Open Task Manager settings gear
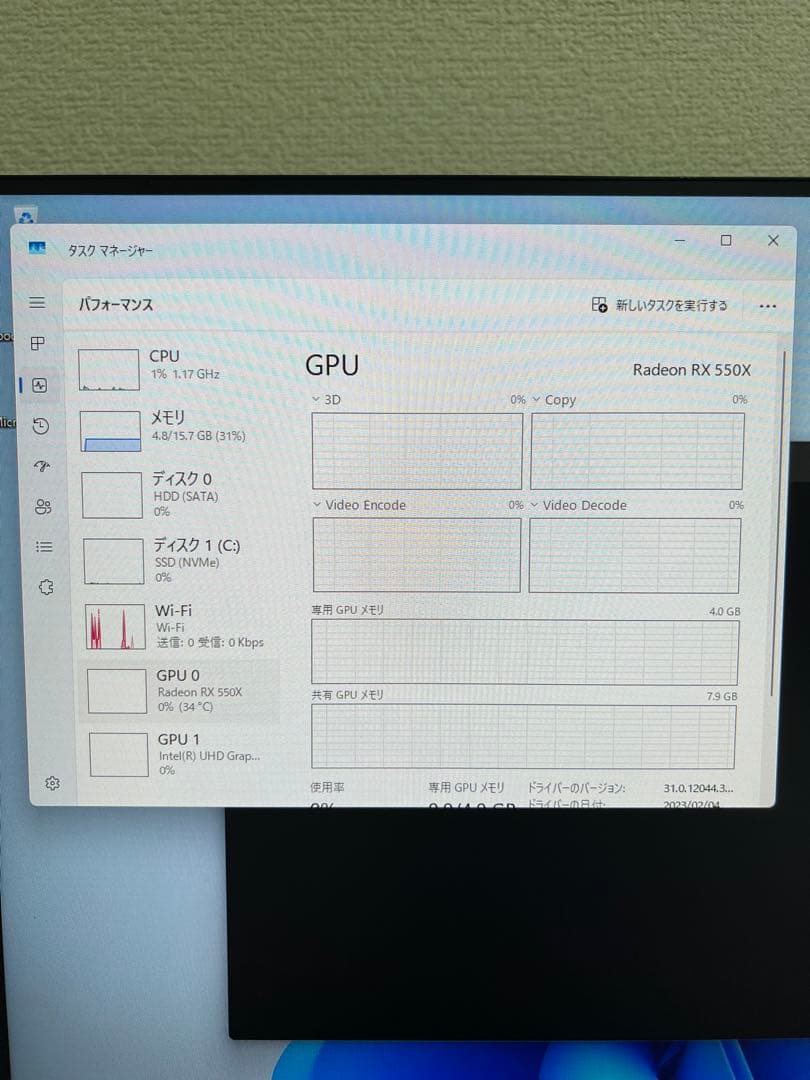 [52, 784]
